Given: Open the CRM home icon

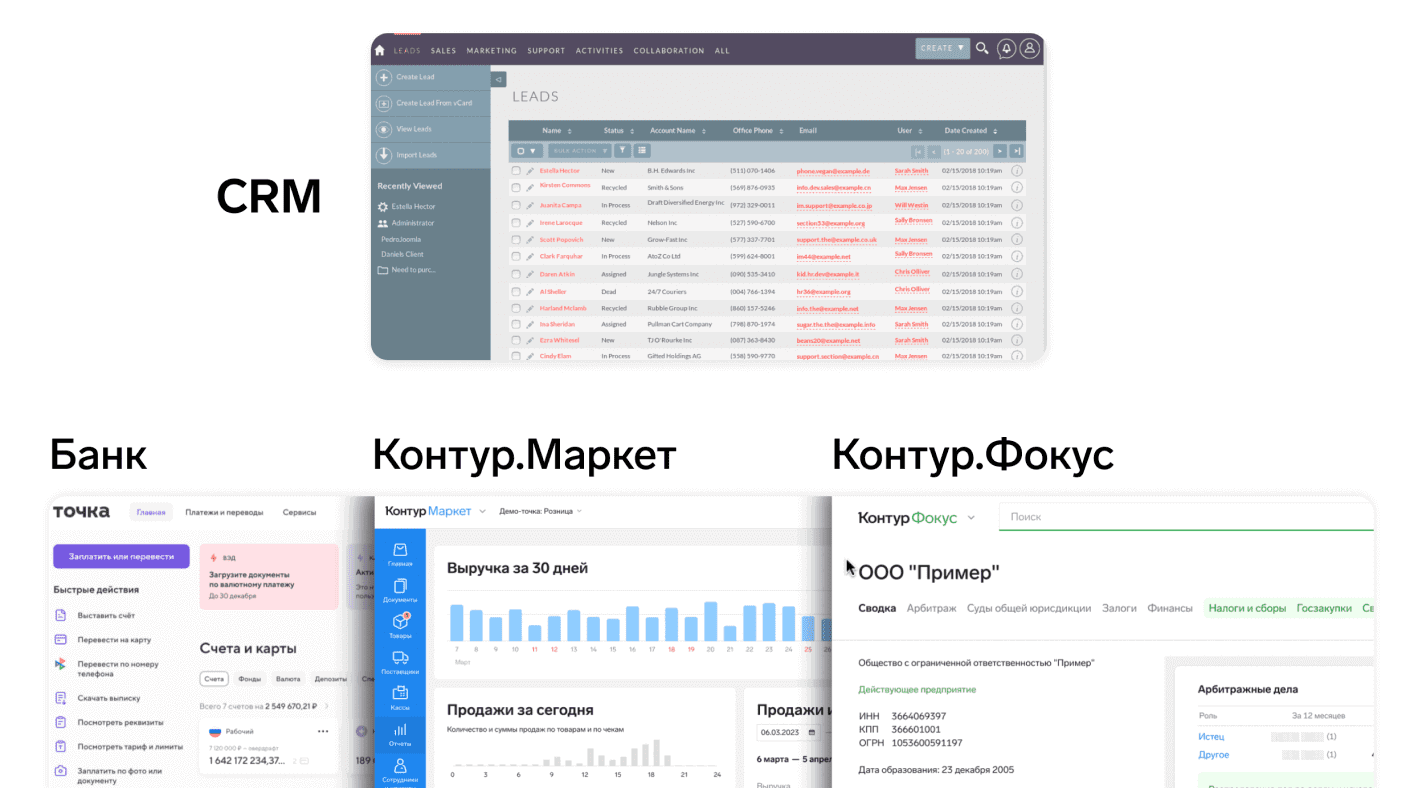Looking at the screenshot, I should pyautogui.click(x=379, y=50).
